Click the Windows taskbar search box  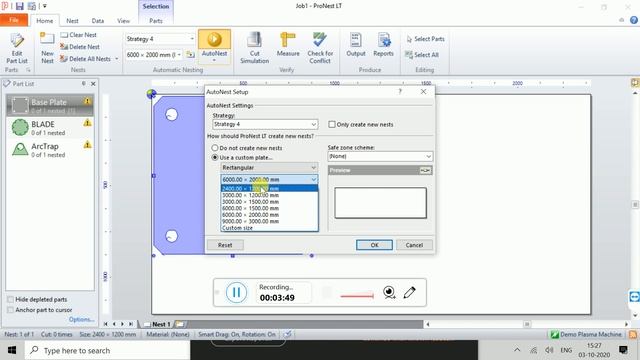(107, 350)
